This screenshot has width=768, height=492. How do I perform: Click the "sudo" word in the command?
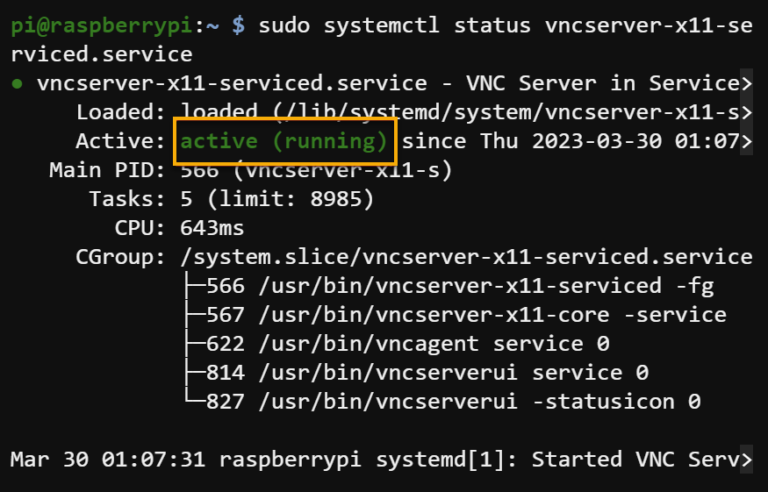click(x=283, y=25)
